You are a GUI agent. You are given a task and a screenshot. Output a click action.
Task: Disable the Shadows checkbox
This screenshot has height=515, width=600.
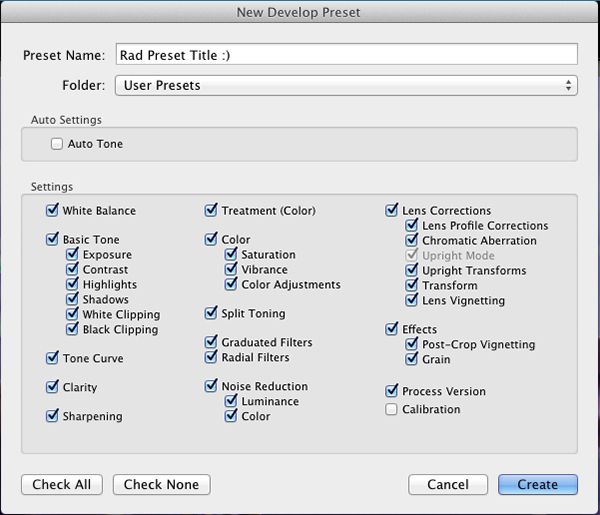click(x=72, y=299)
